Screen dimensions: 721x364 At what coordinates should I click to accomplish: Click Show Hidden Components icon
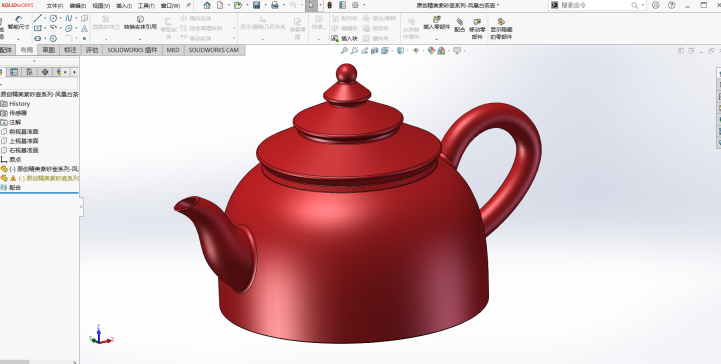[x=501, y=28]
